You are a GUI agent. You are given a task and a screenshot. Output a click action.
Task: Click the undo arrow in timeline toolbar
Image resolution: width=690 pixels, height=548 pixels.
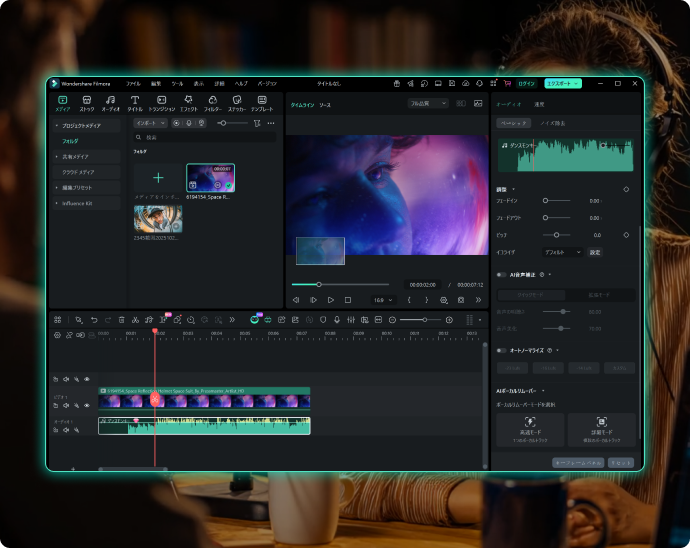(x=94, y=320)
